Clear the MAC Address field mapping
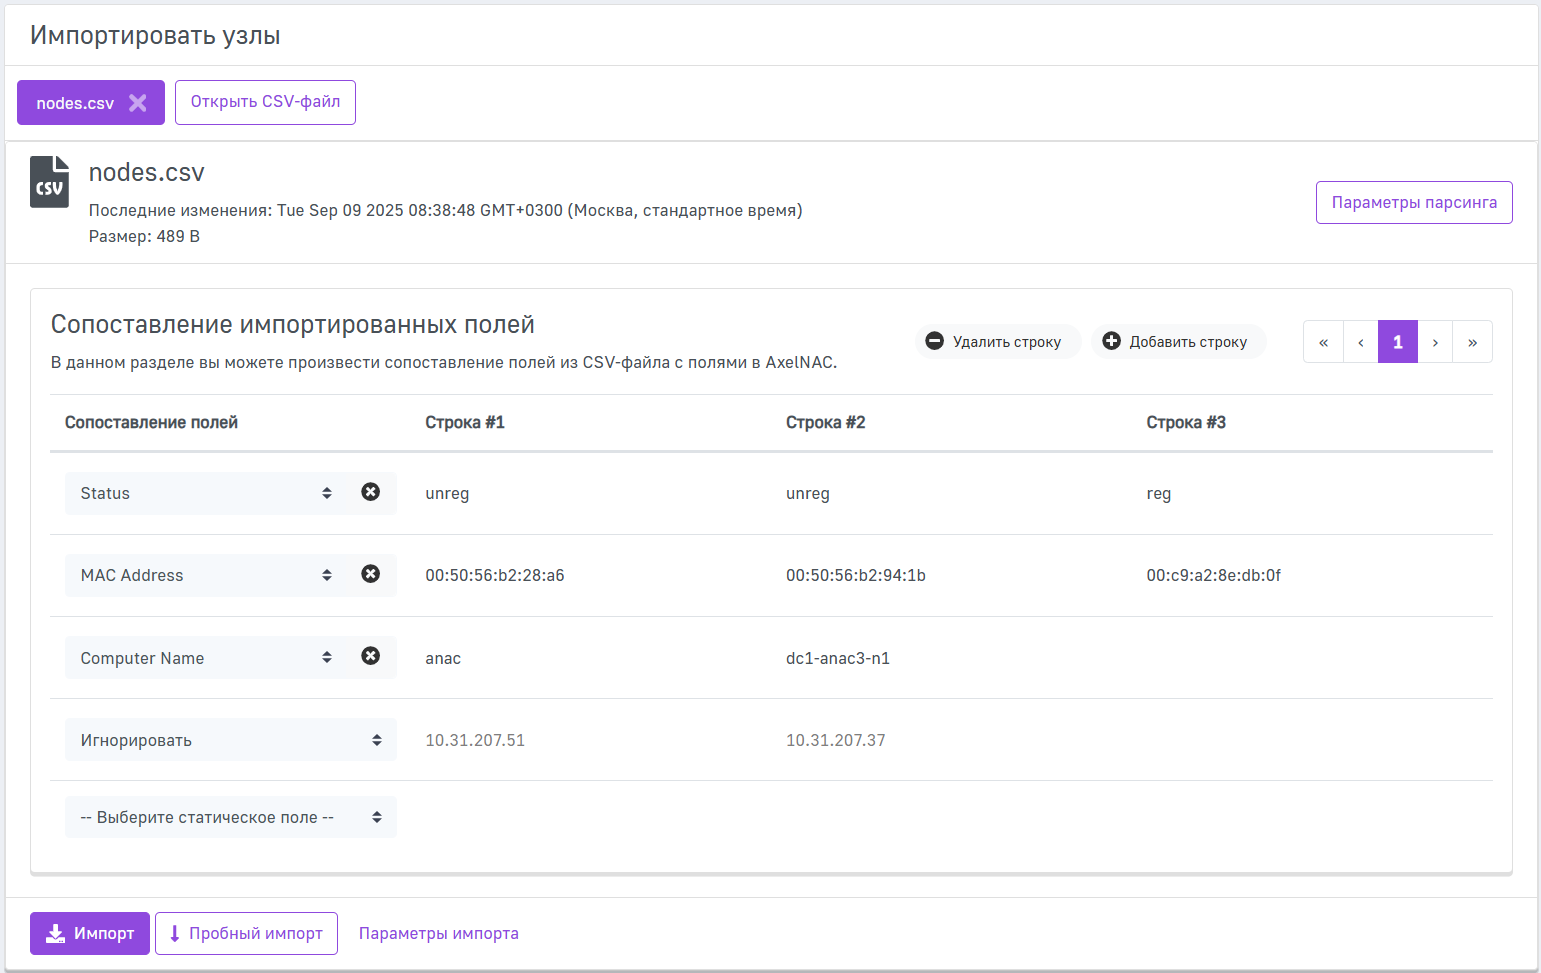 click(x=370, y=574)
